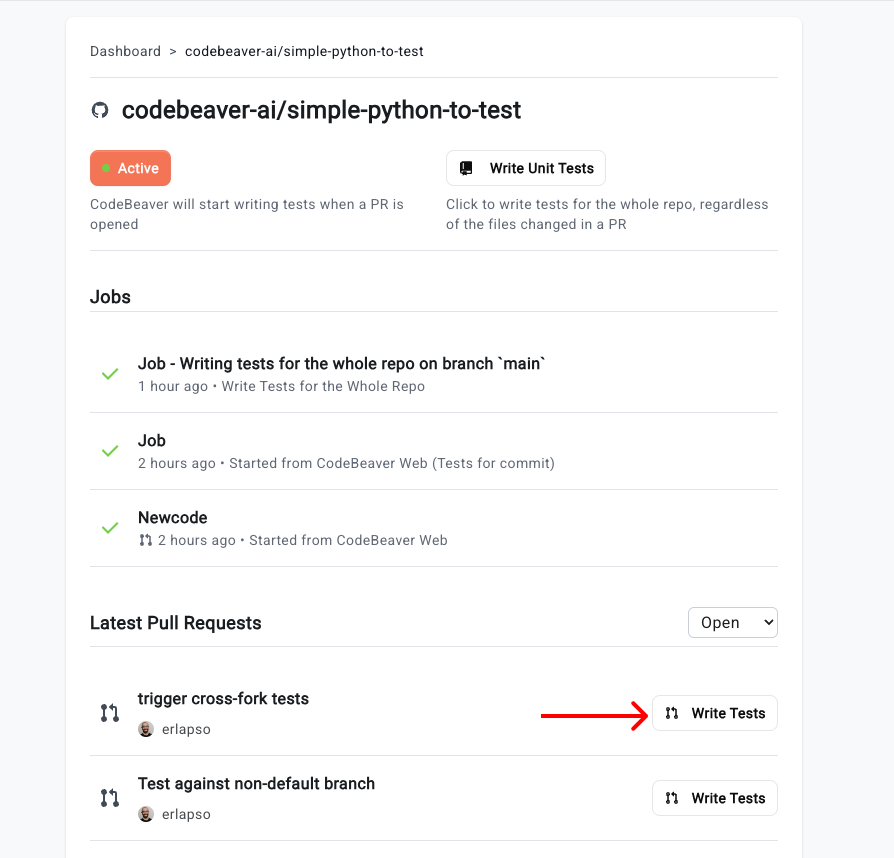This screenshot has height=858, width=894.
Task: Select the checkmark icon next to the Job entry
Action: 110,451
